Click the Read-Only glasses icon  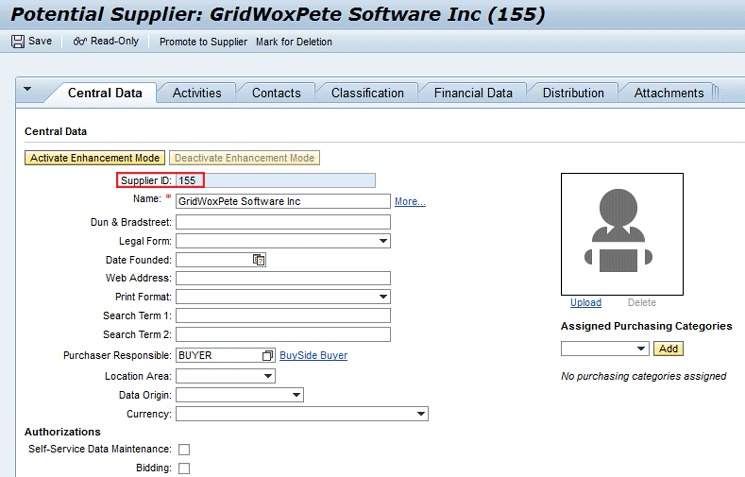click(80, 41)
